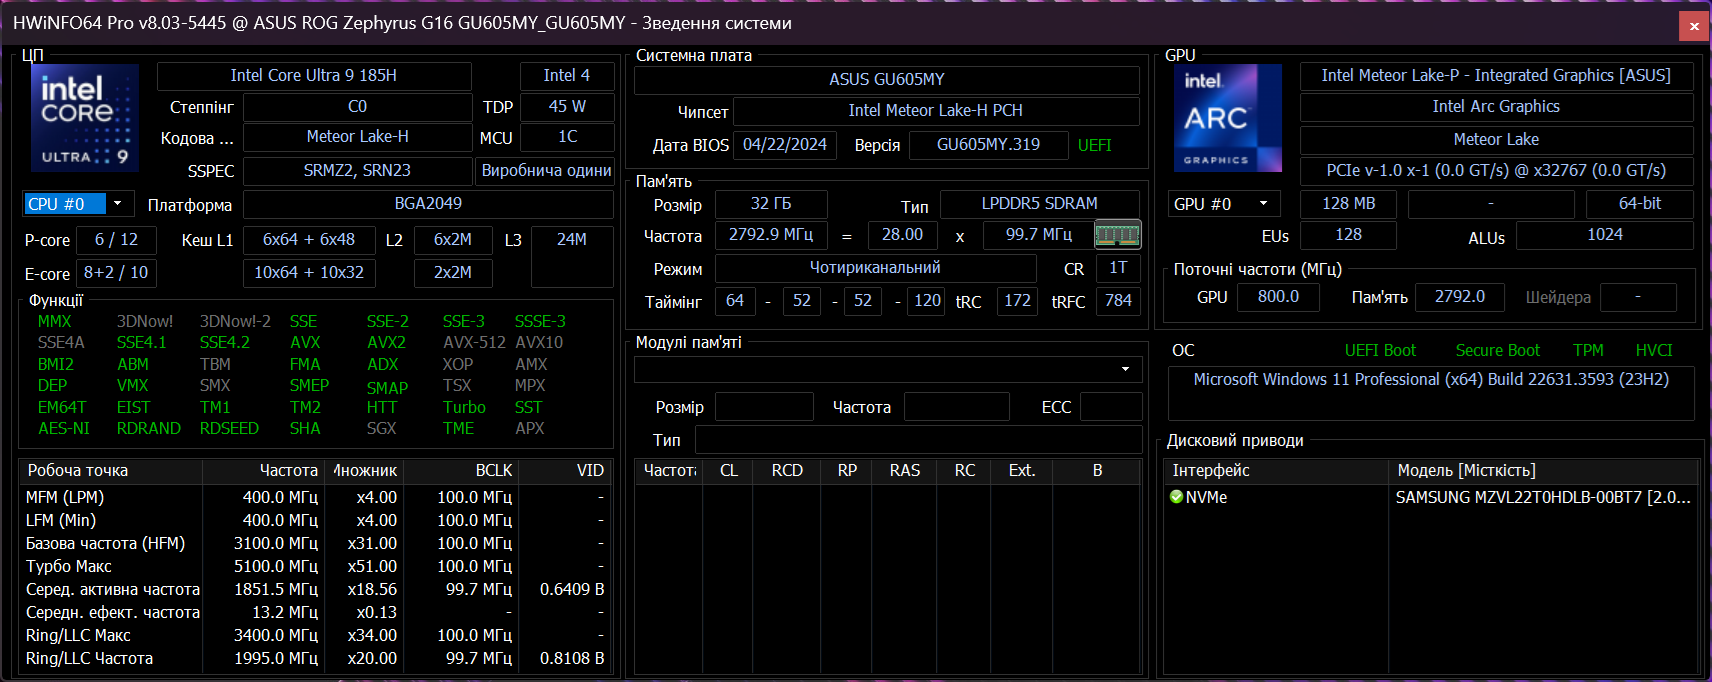Click the memory module chip icon
Screen dimensions: 1712x682
1118,235
